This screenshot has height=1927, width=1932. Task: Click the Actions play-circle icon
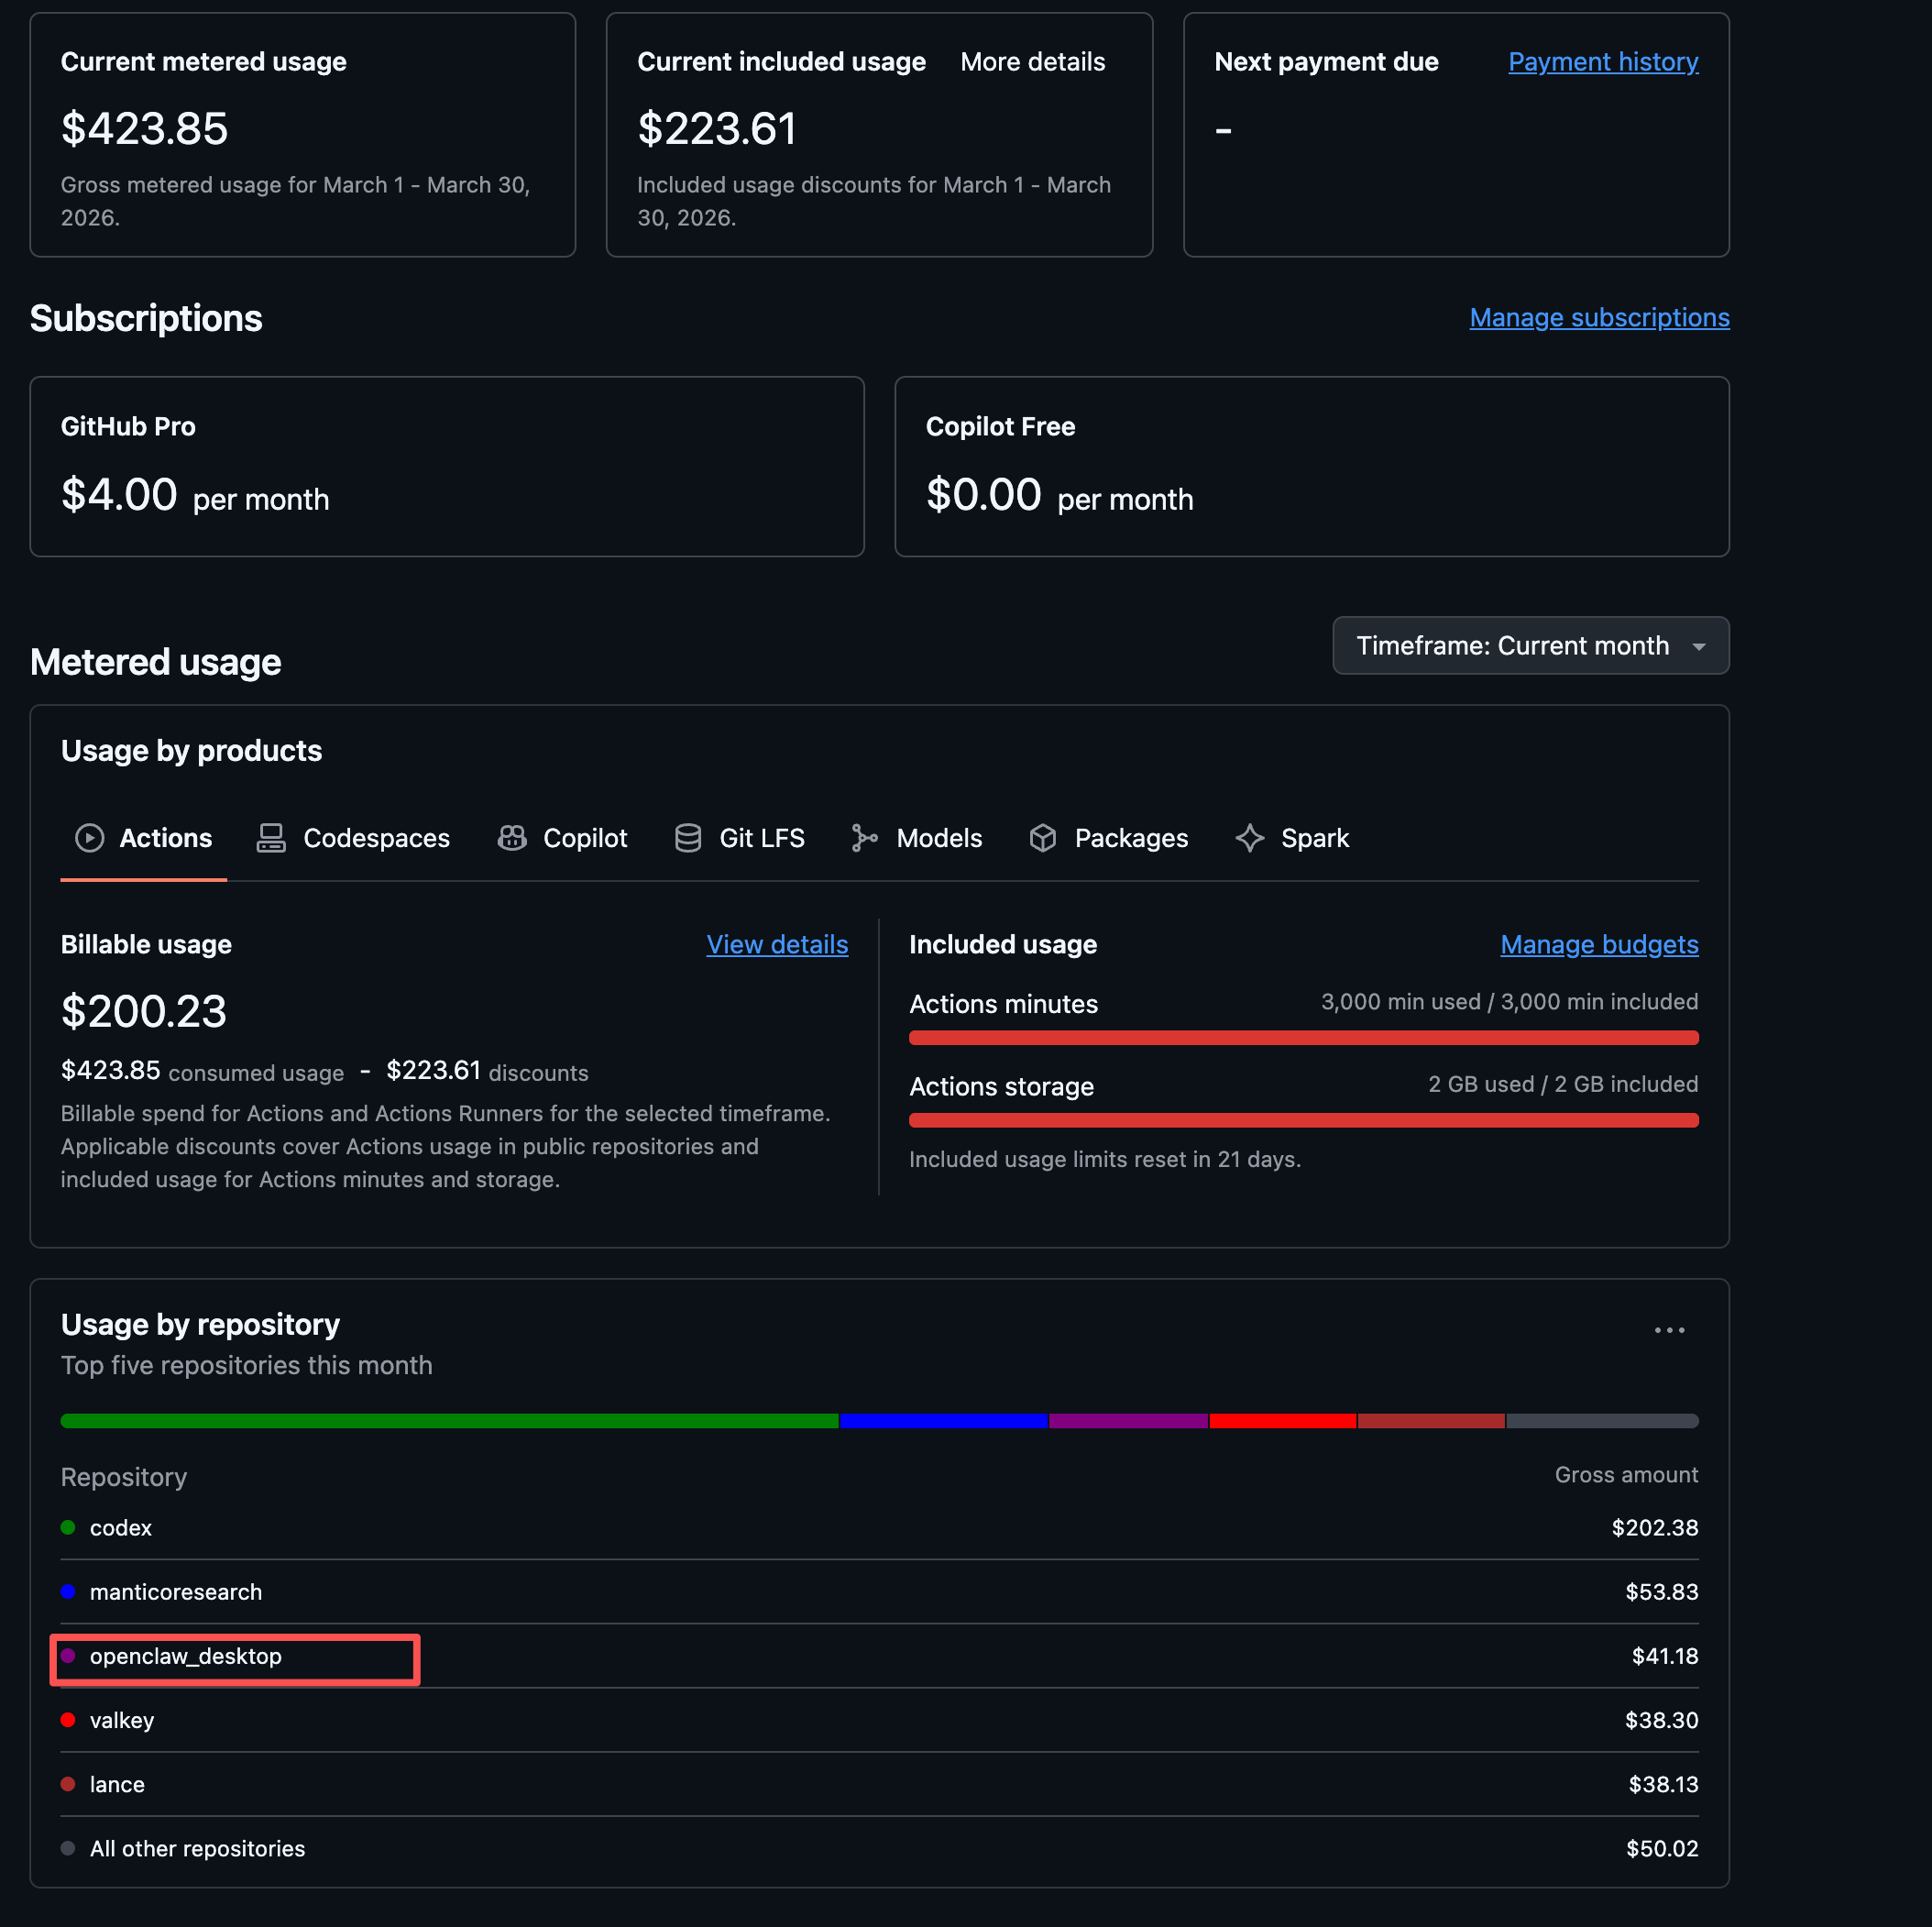(89, 838)
